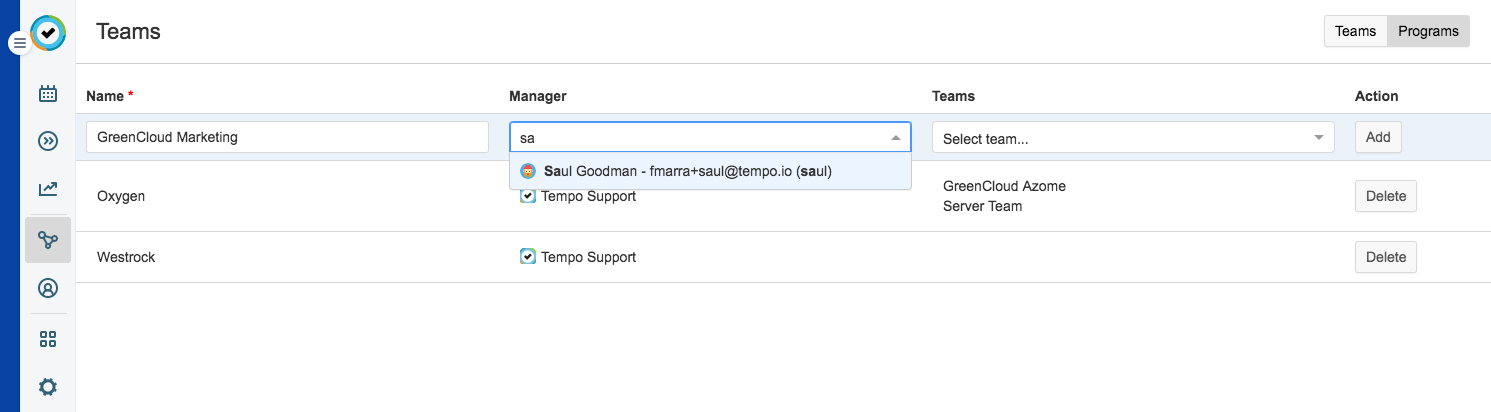This screenshot has height=412, width=1491.
Task: Click the Tempo logo icon
Action: [48, 33]
